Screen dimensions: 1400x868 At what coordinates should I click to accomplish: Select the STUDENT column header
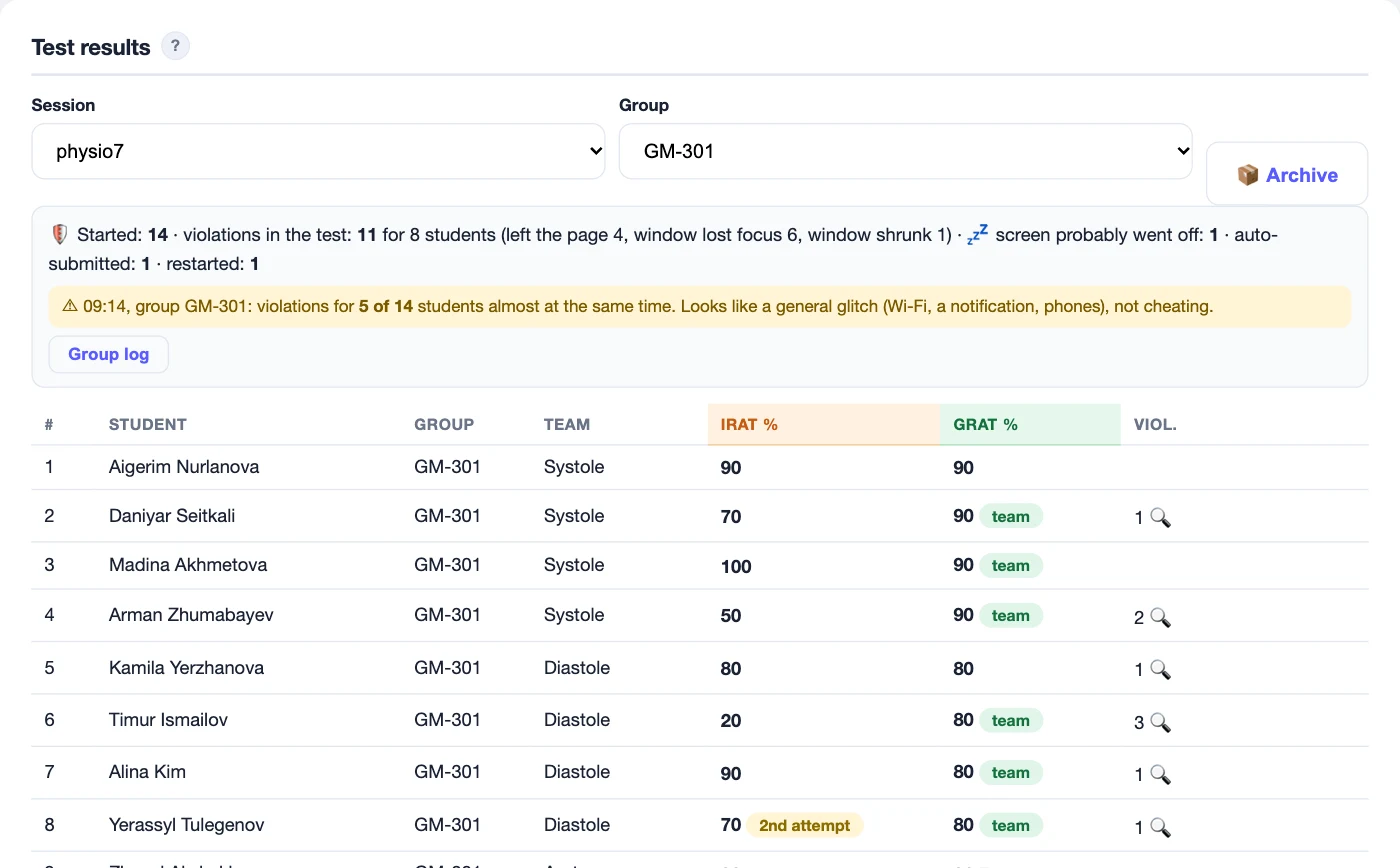click(148, 424)
